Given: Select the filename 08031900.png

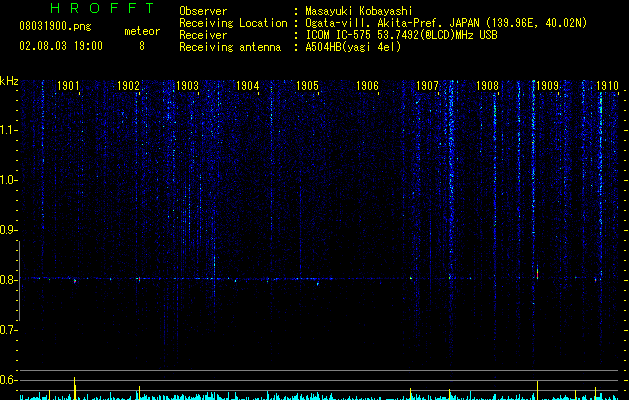Looking at the screenshot, I should [55, 27].
